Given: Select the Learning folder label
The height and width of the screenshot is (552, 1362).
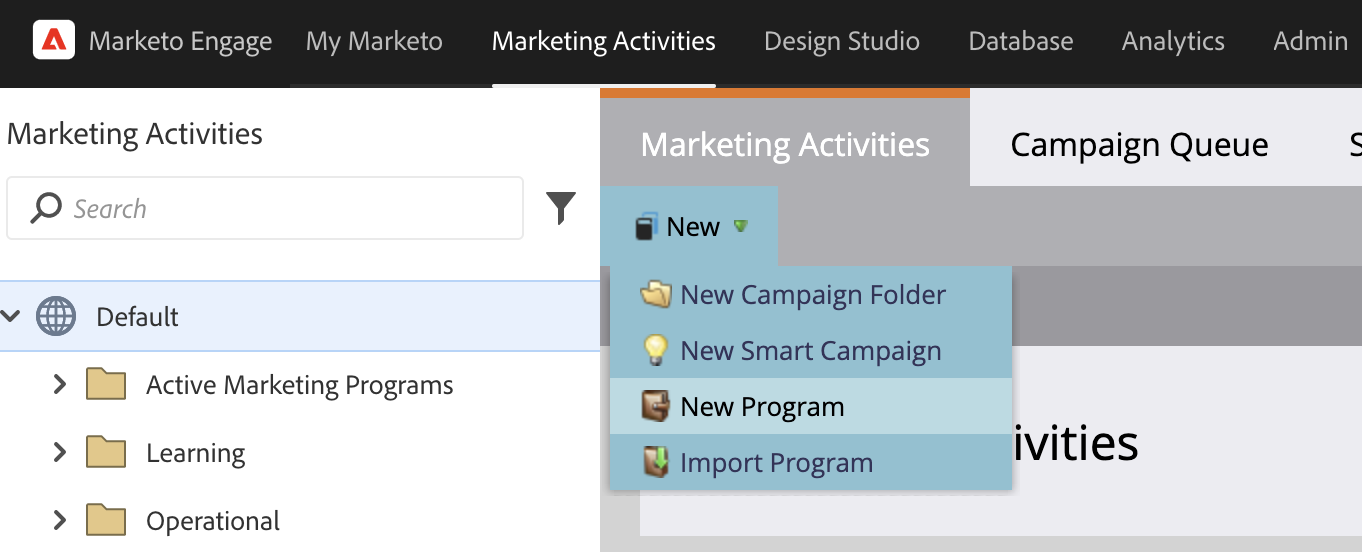Looking at the screenshot, I should tap(196, 453).
